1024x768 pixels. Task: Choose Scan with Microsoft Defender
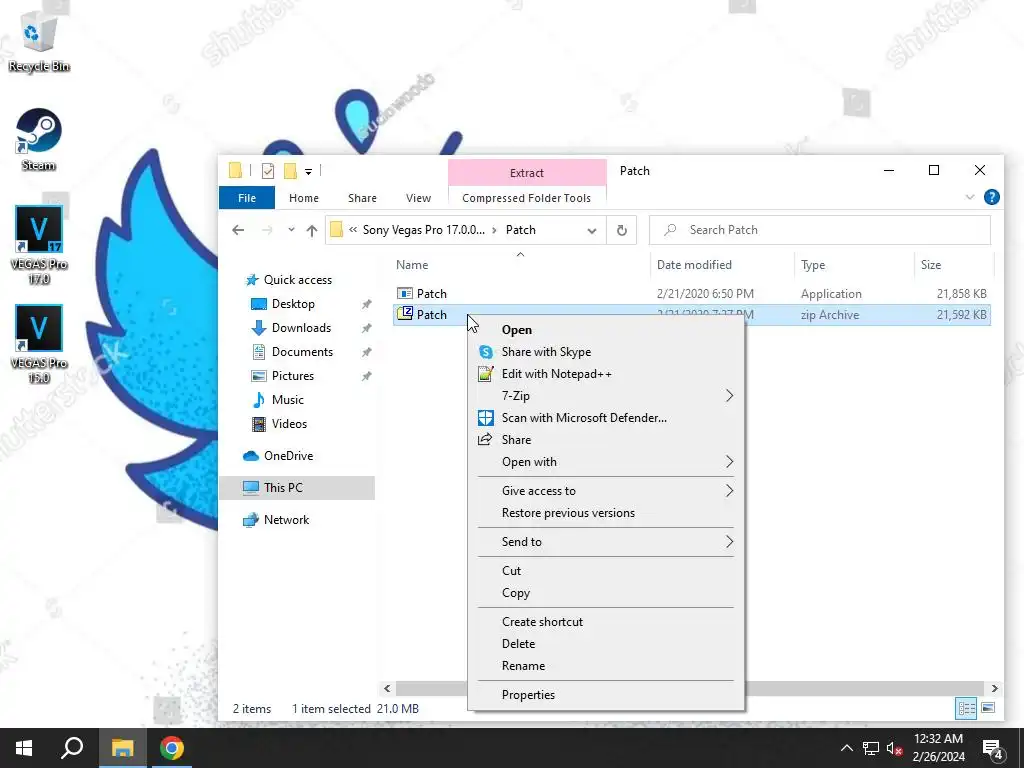(x=606, y=418)
